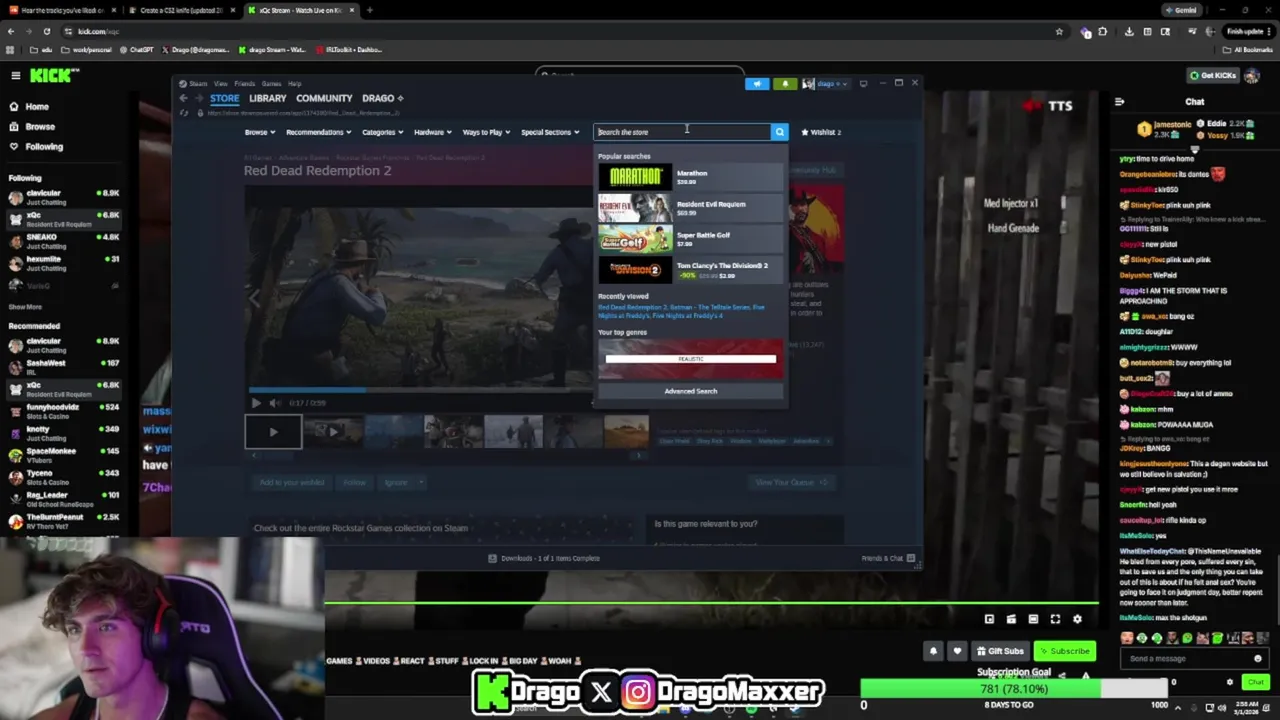The width and height of the screenshot is (1280, 720).
Task: Switch to Steam COMMUNITY tab
Action: point(324,98)
